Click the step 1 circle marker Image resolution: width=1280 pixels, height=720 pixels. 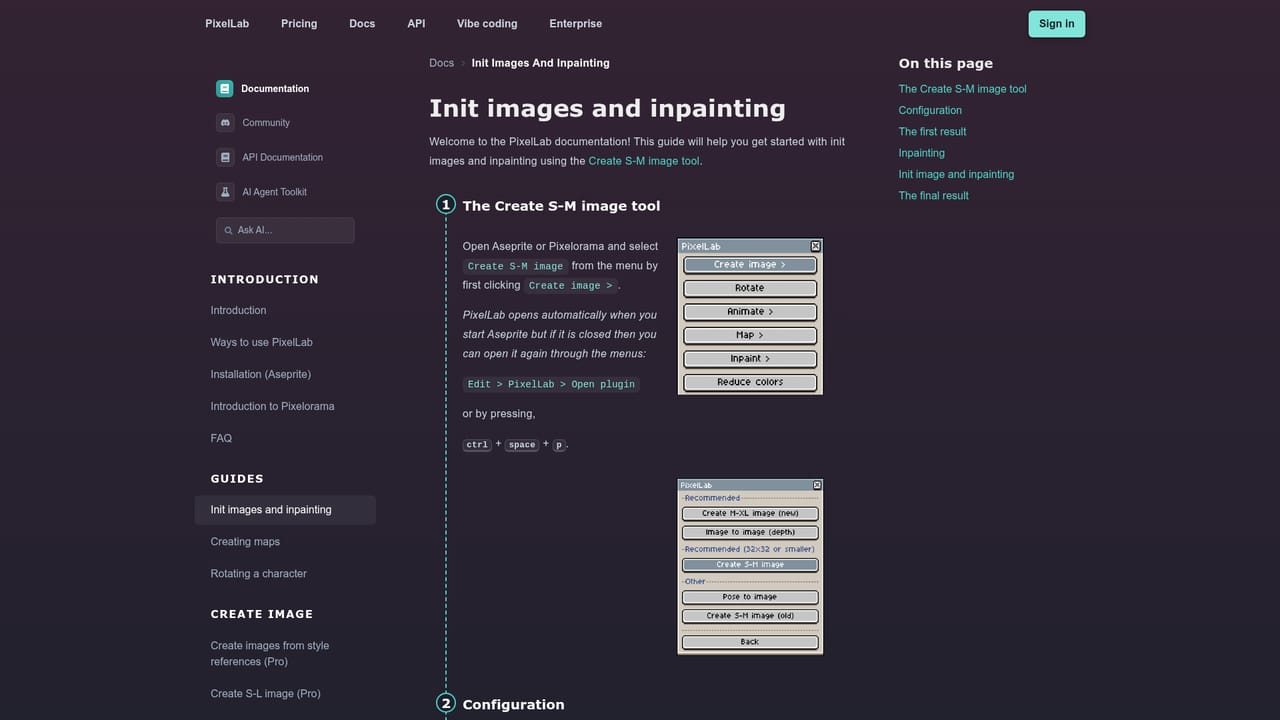(446, 205)
